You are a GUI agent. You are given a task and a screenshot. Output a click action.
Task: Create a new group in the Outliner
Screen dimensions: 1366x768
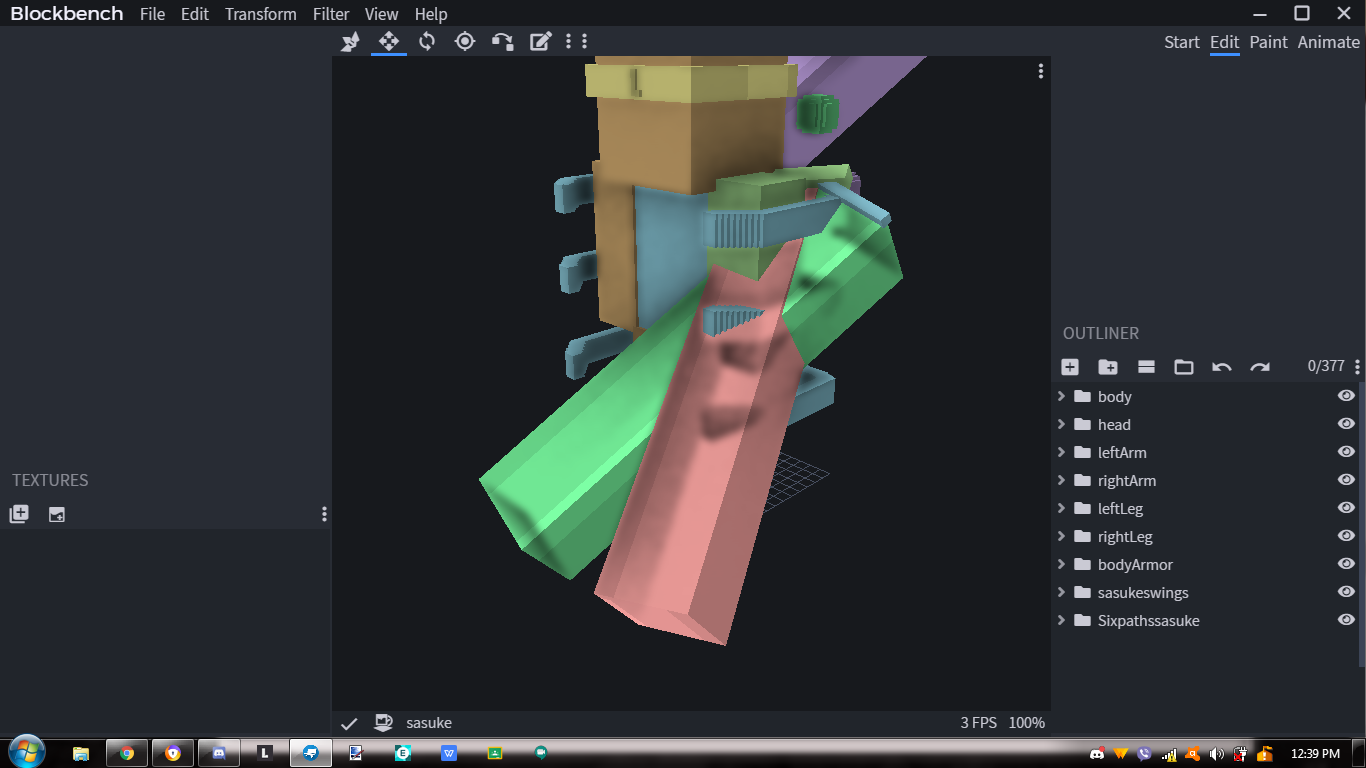pos(1108,366)
